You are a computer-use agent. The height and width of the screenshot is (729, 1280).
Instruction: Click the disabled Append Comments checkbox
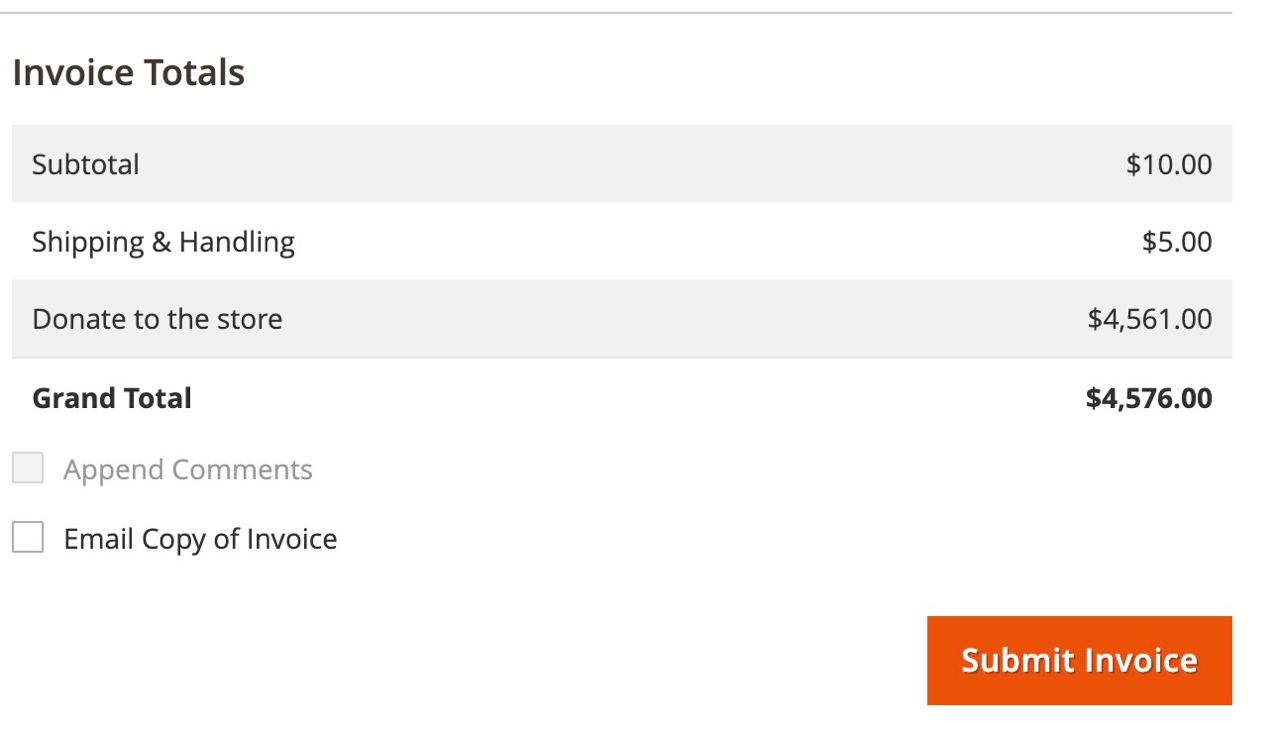click(28, 467)
